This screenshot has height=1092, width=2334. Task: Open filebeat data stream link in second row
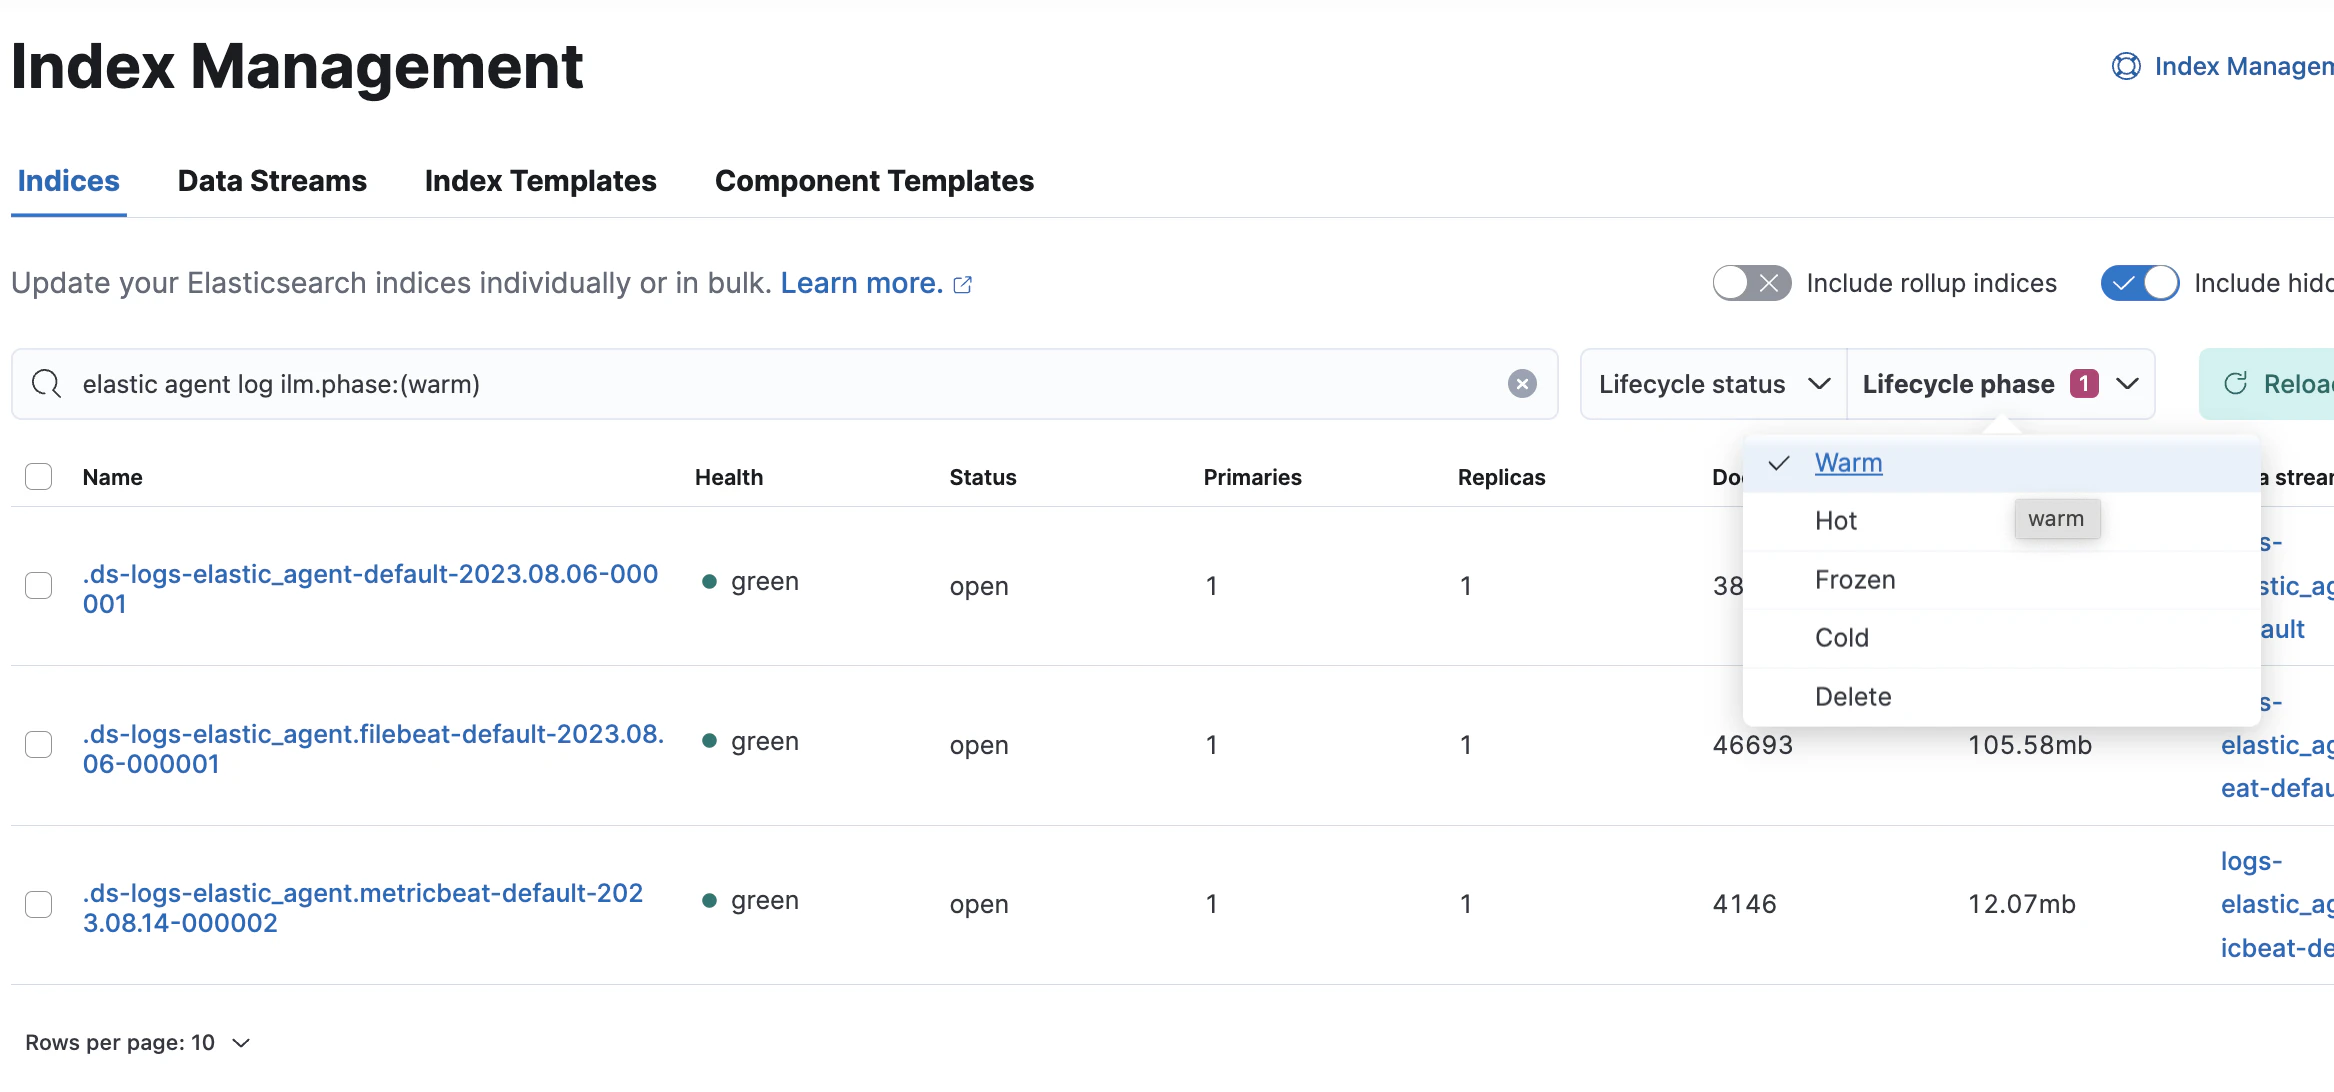click(x=2277, y=745)
